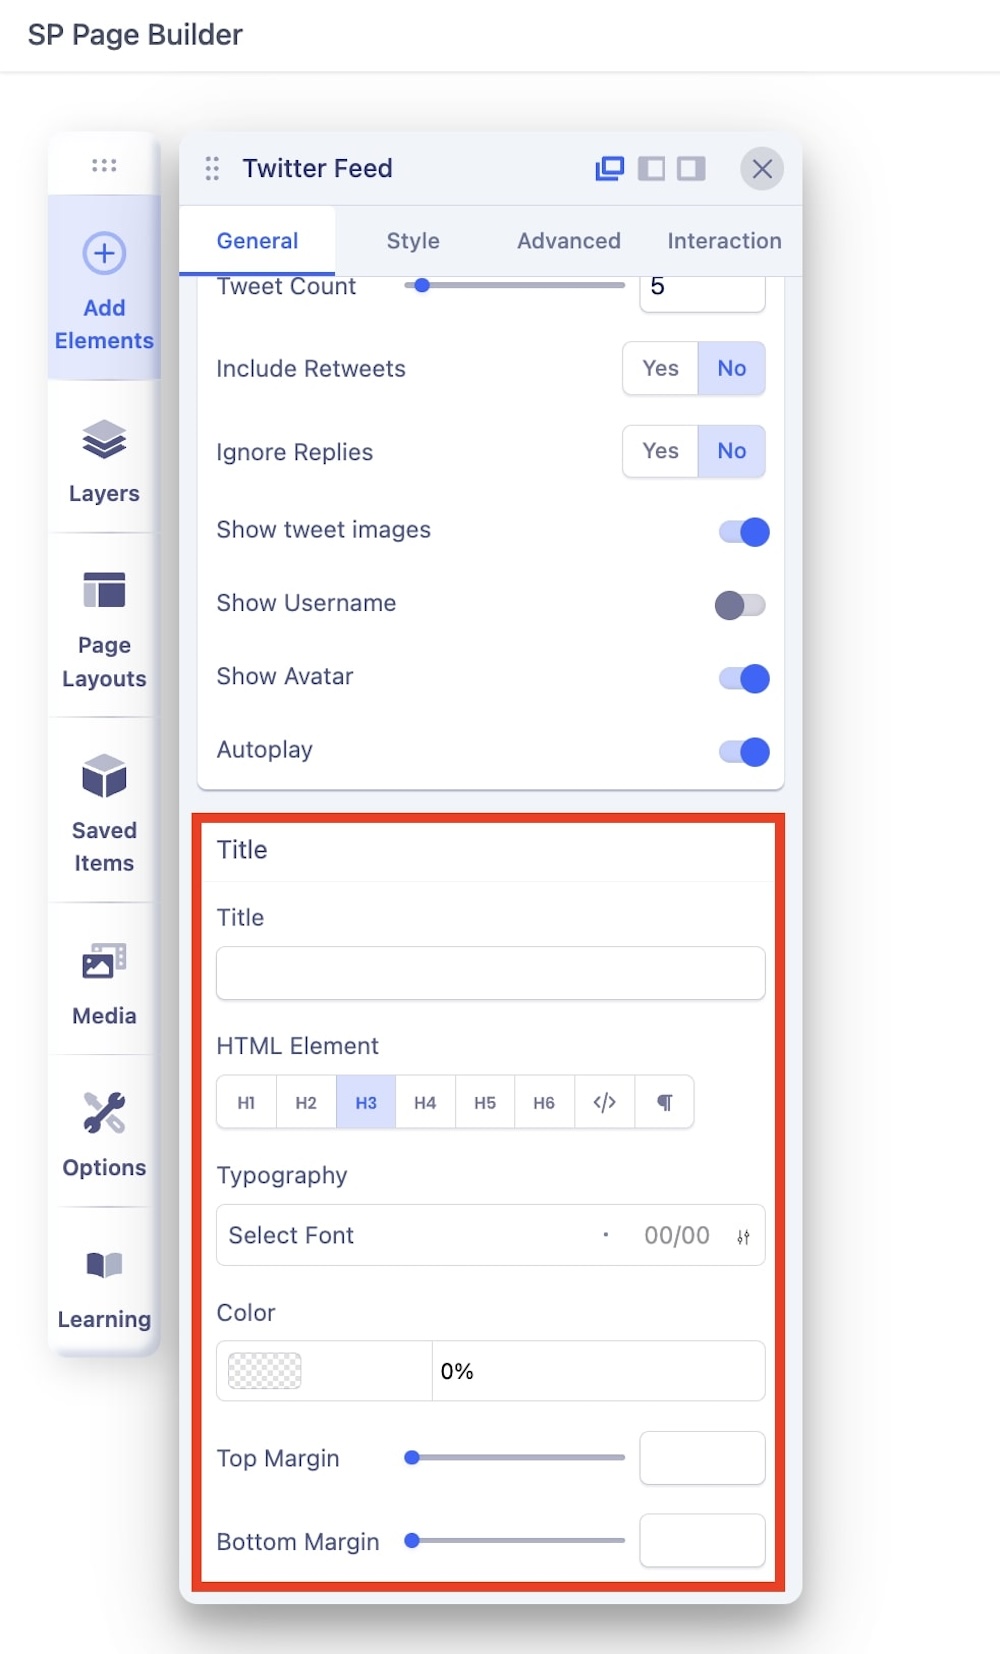Viewport: 1000px width, 1654px height.
Task: Open the Layers panel
Action: (104, 460)
